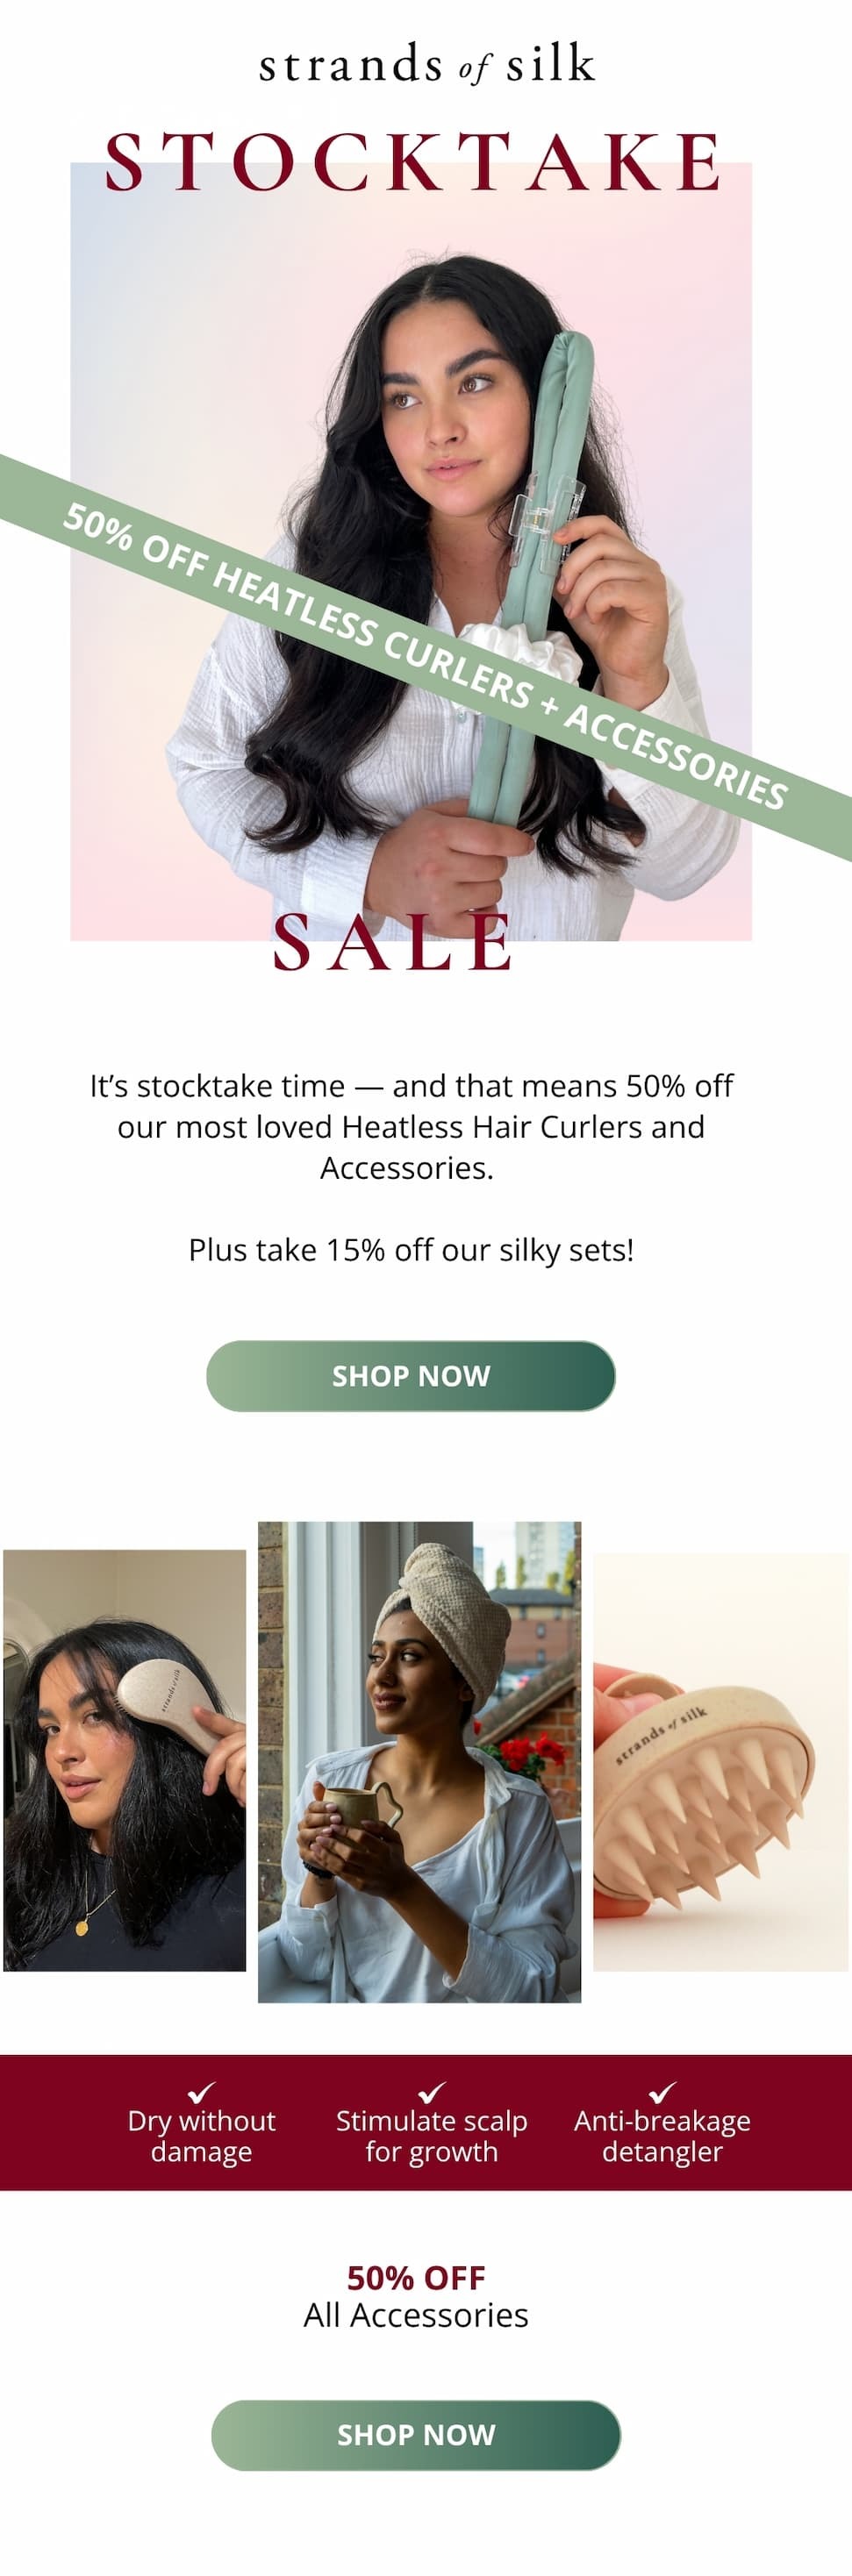
Task: Click the Dry without damage text
Action: pyautogui.click(x=201, y=2136)
